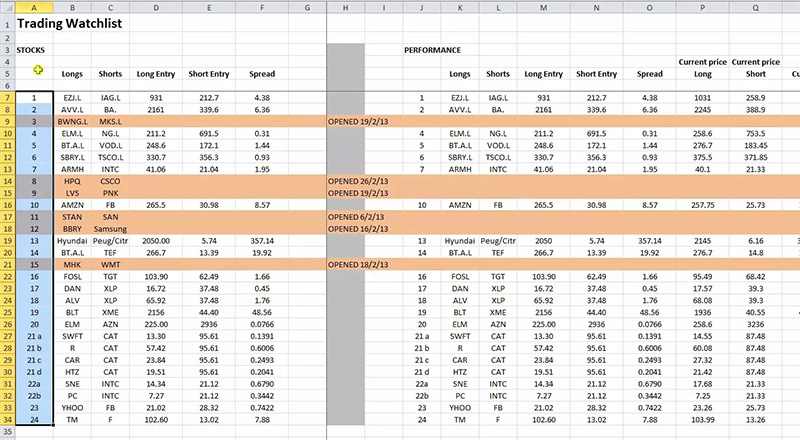Image resolution: width=800 pixels, height=440 pixels.
Task: Select the 103.99 current long price
Action: [x=703, y=420]
